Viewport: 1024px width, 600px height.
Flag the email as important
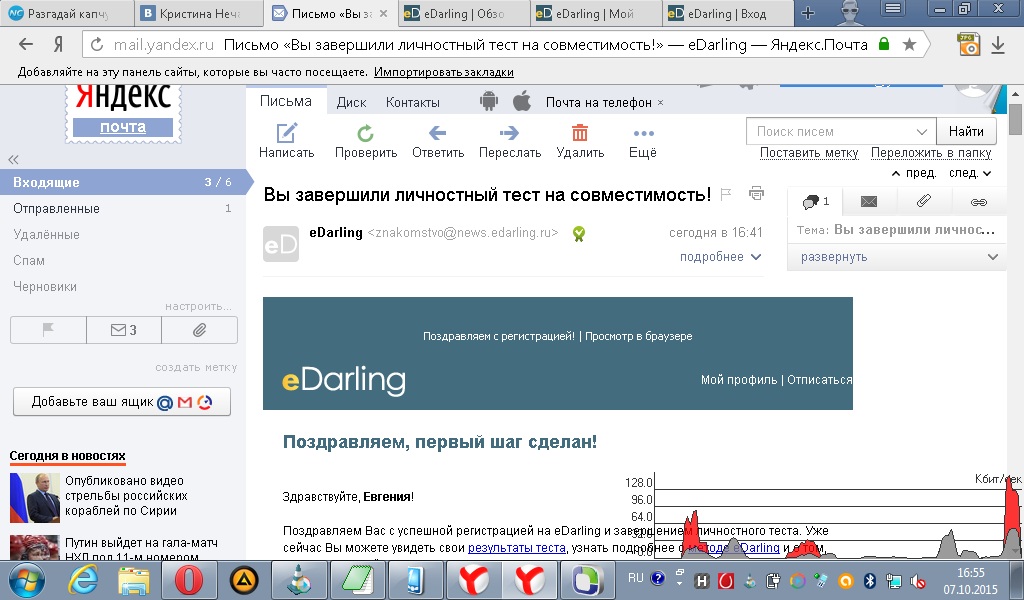pyautogui.click(x=726, y=194)
